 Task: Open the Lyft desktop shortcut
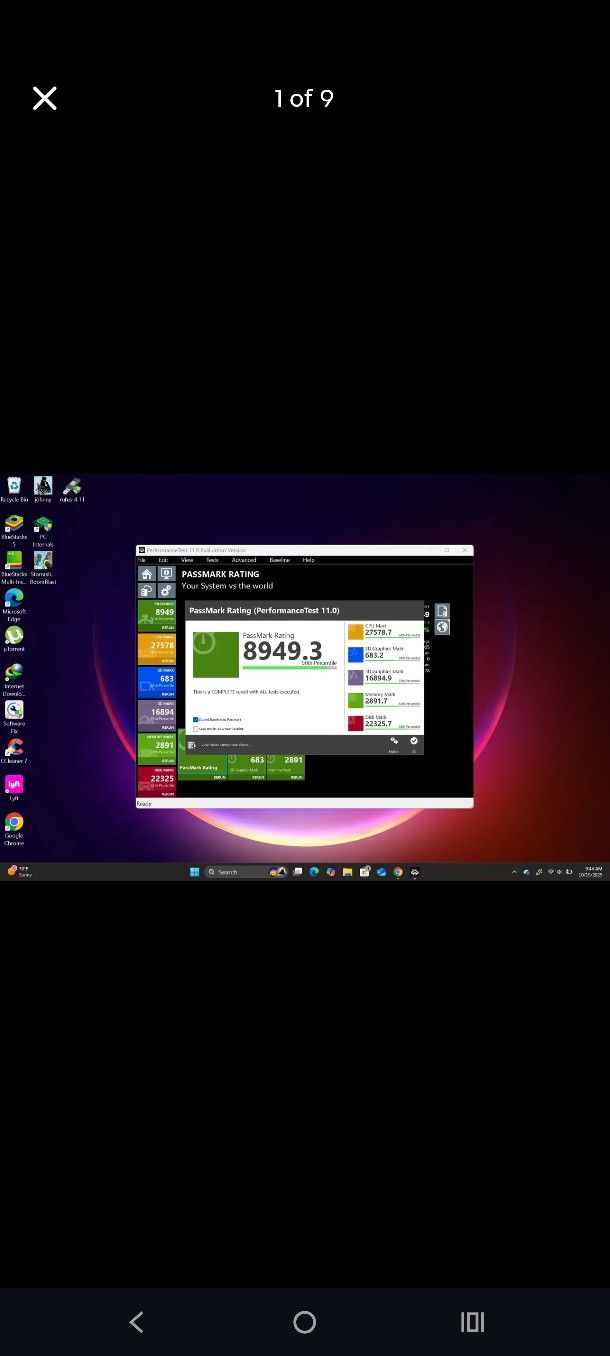(14, 788)
